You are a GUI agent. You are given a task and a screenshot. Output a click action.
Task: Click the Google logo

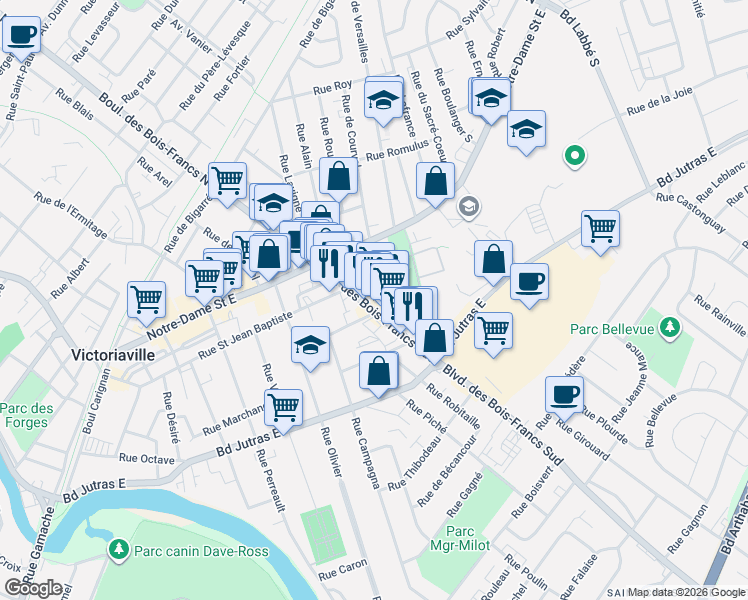tap(33, 589)
